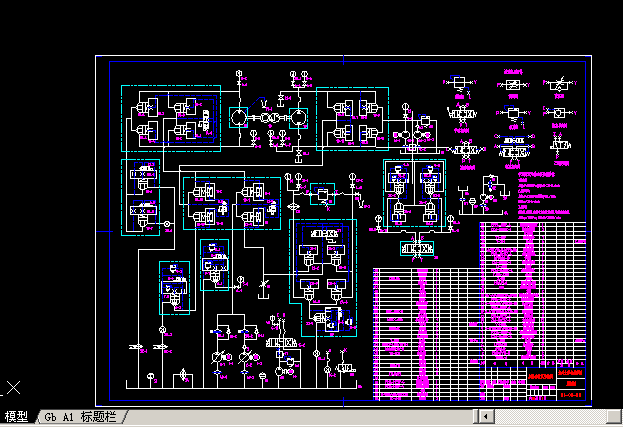Image resolution: width=623 pixels, height=427 pixels.
Task: Click the scrollbar button at far right end
Action: [x=615, y=417]
